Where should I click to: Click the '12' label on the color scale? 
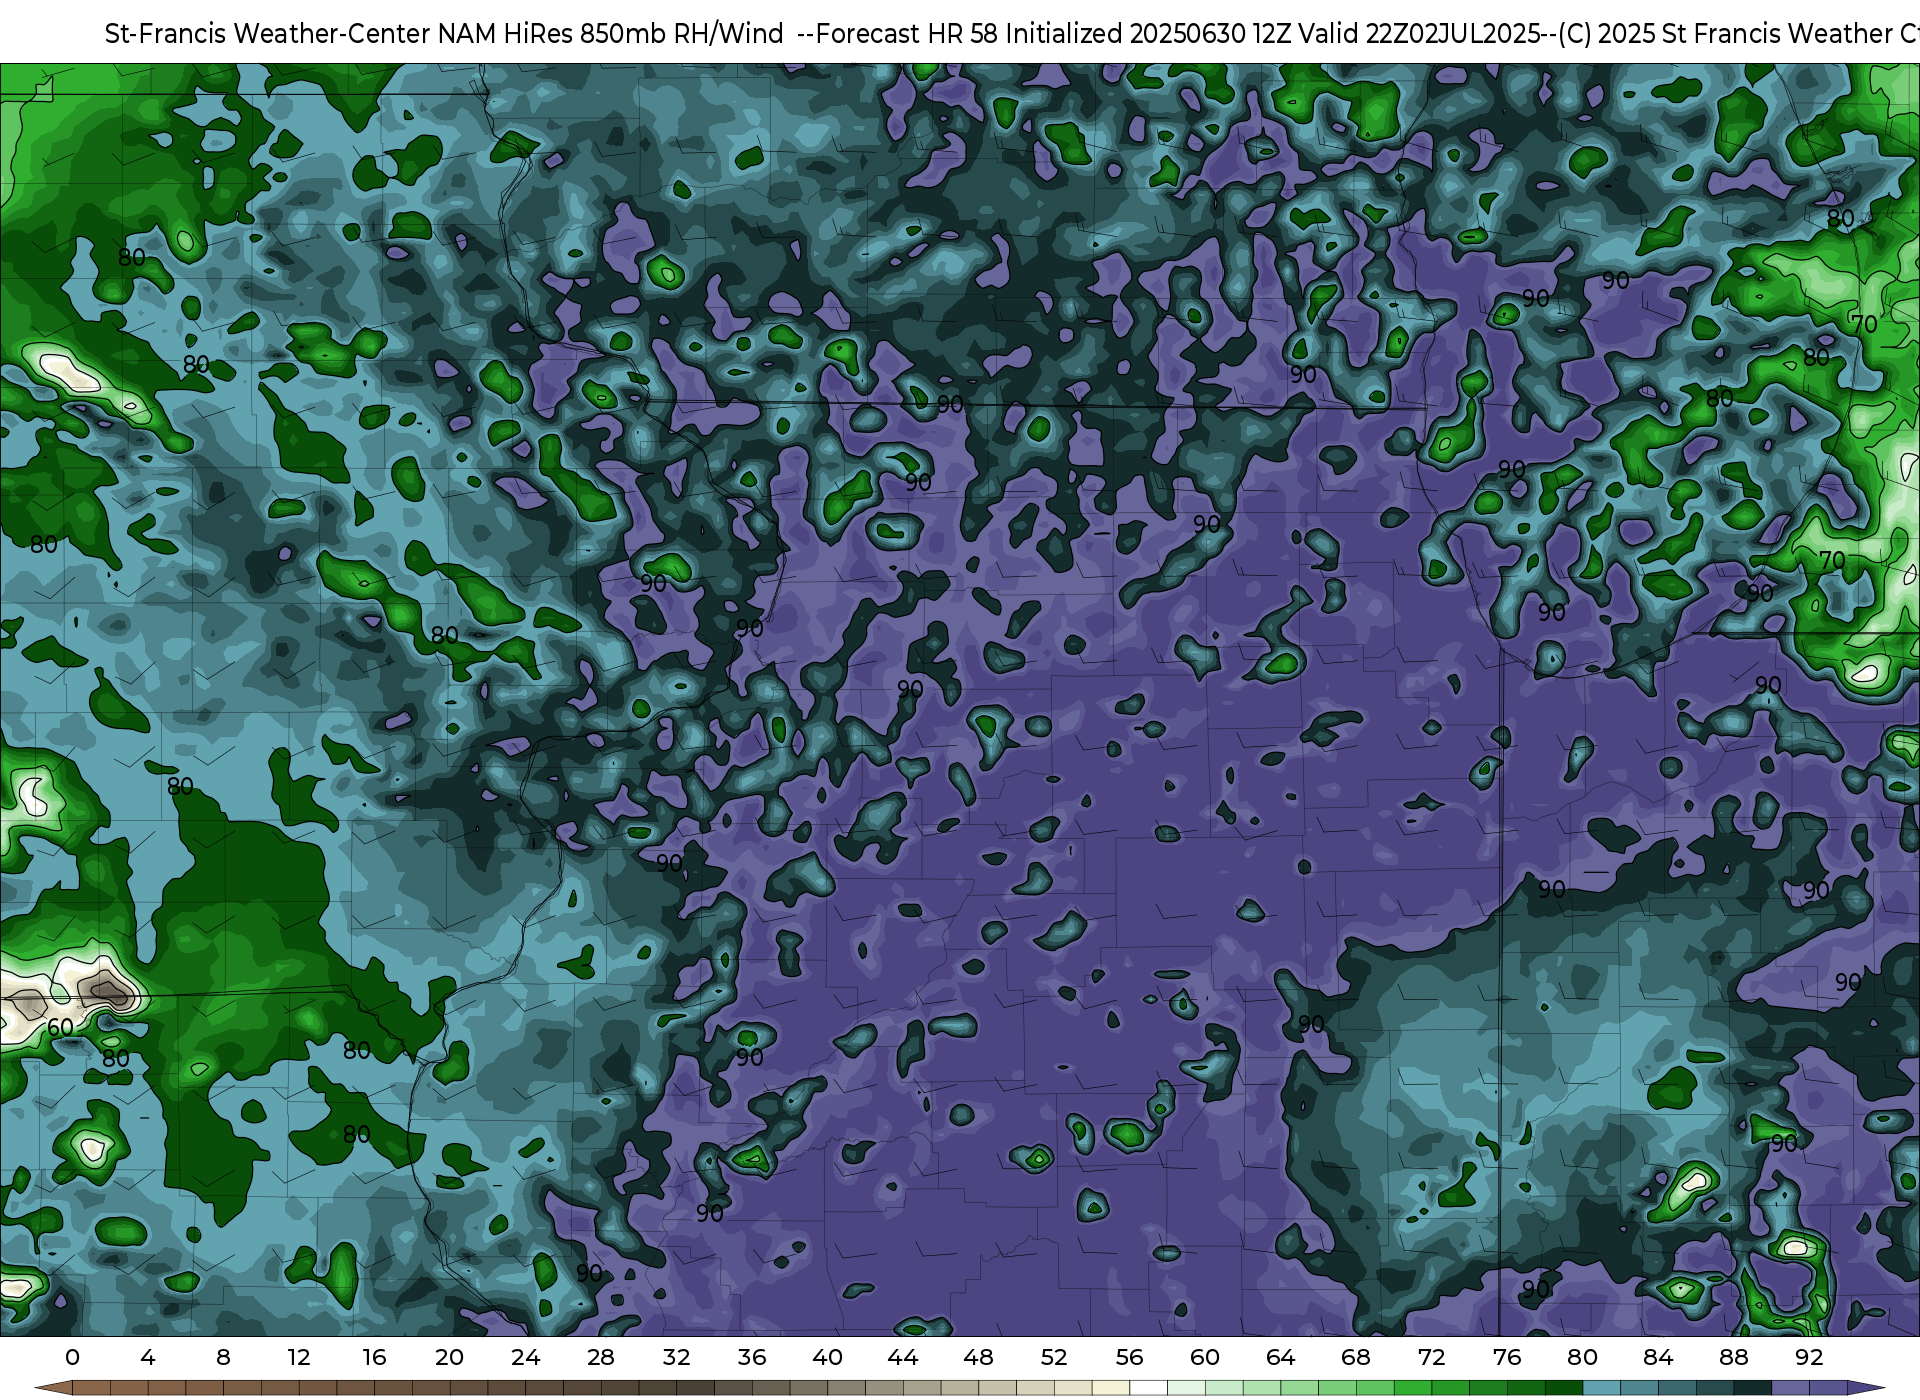click(x=299, y=1357)
